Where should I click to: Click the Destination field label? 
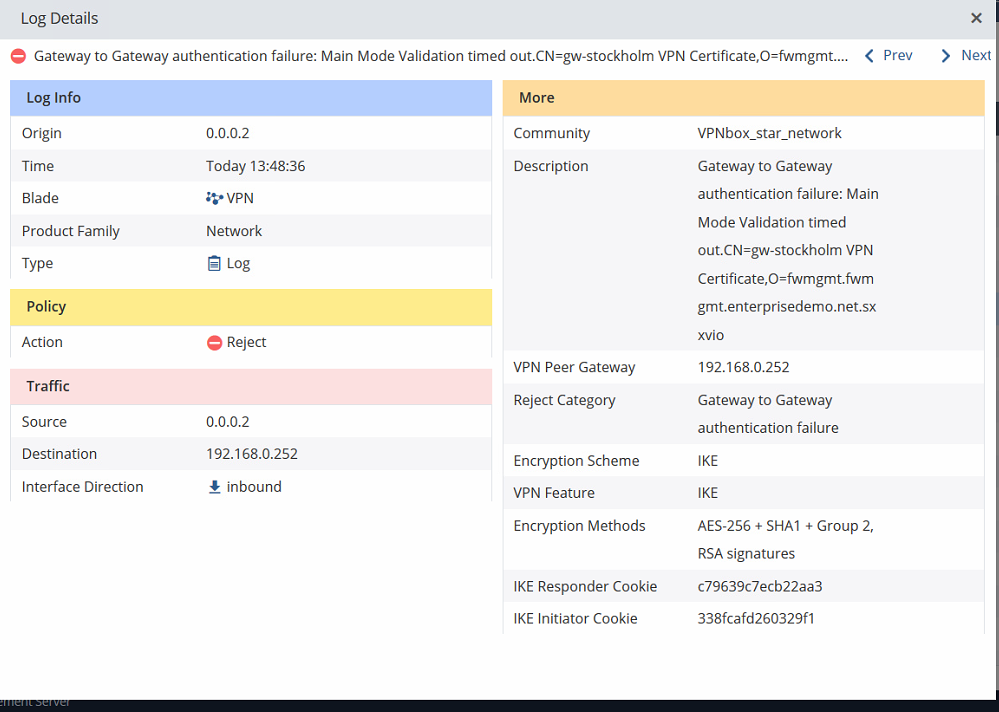point(59,453)
